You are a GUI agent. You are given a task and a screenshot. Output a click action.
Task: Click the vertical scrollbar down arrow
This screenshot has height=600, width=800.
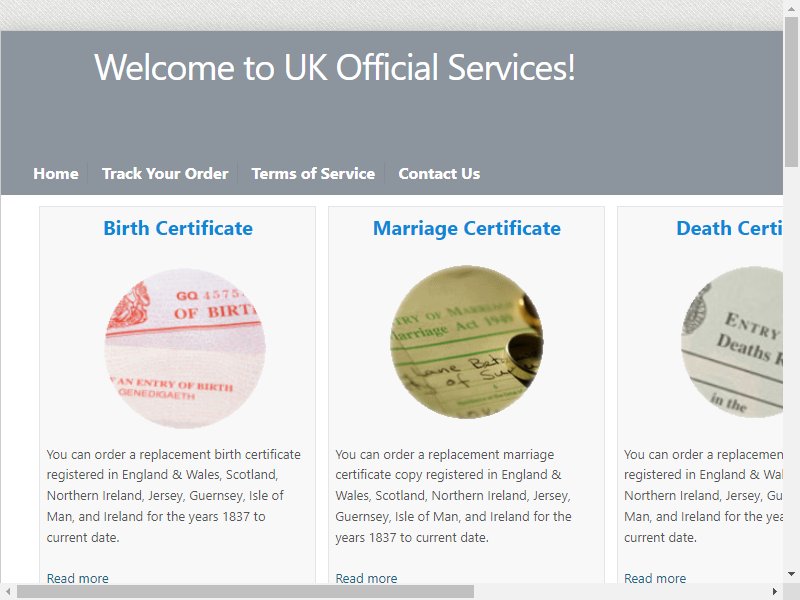(x=791, y=574)
